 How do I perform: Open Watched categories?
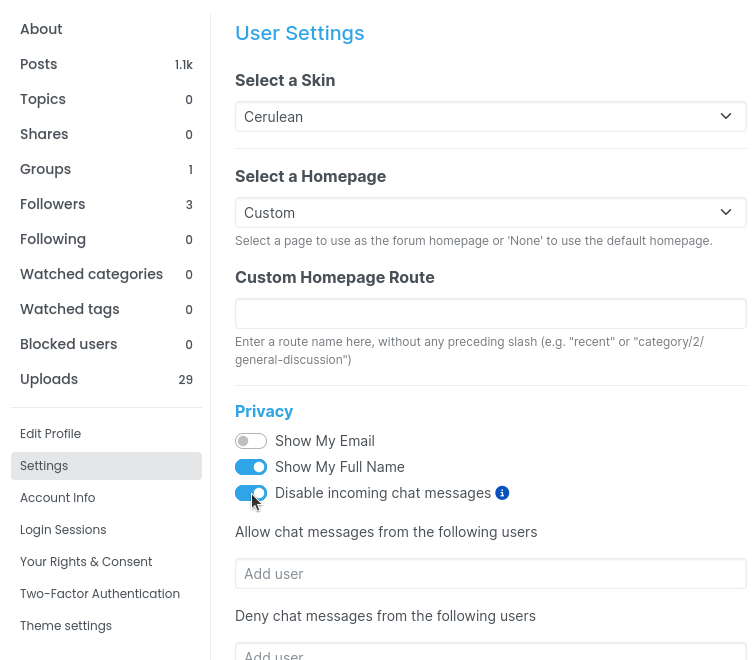point(91,274)
